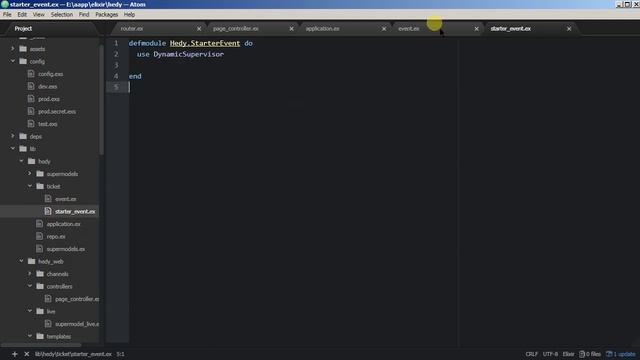The height and width of the screenshot is (360, 640).
Task: Close the starter_event.ex tab
Action: point(569,29)
